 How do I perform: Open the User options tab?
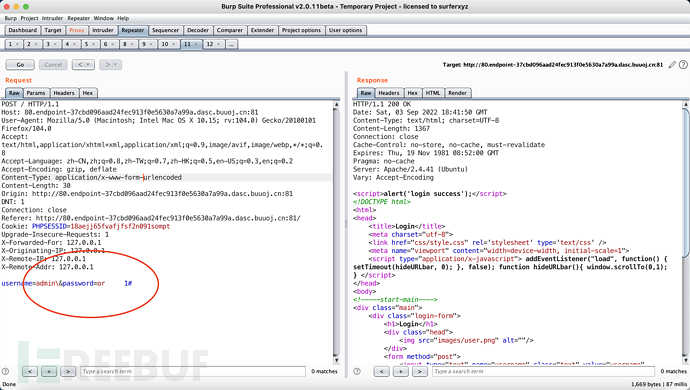[x=345, y=30]
